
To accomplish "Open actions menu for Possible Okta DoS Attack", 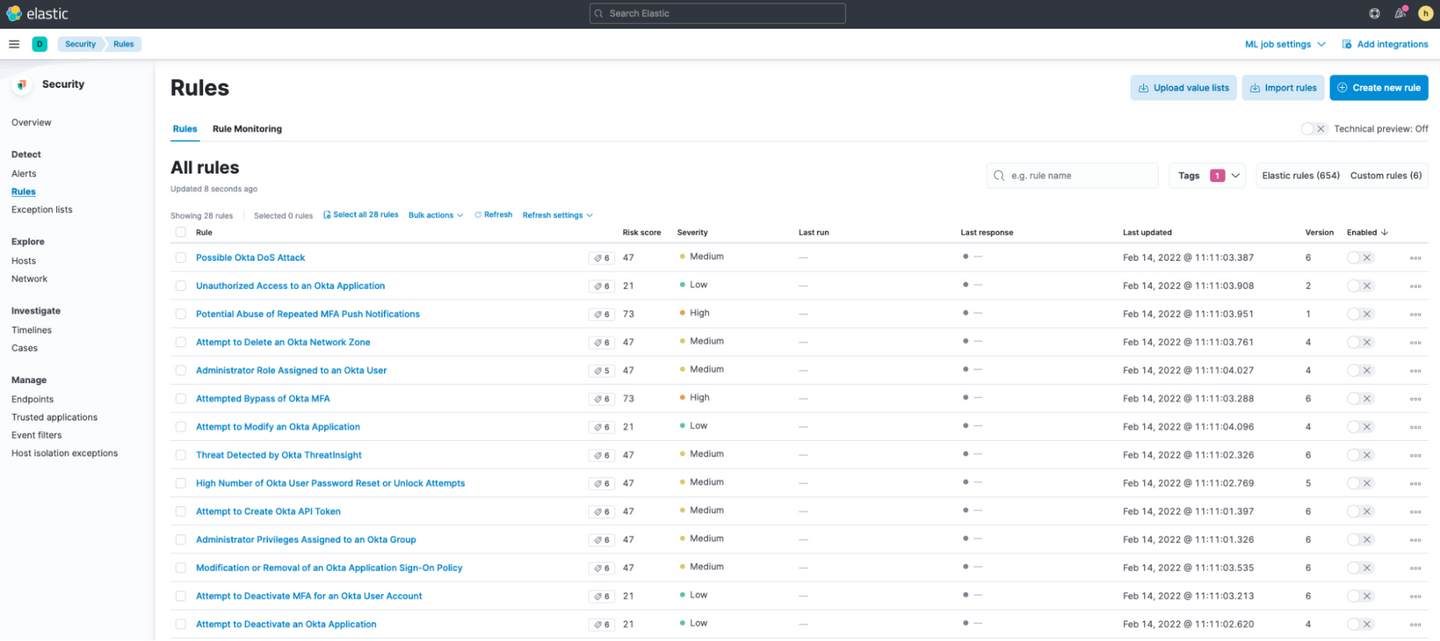I will [1415, 258].
